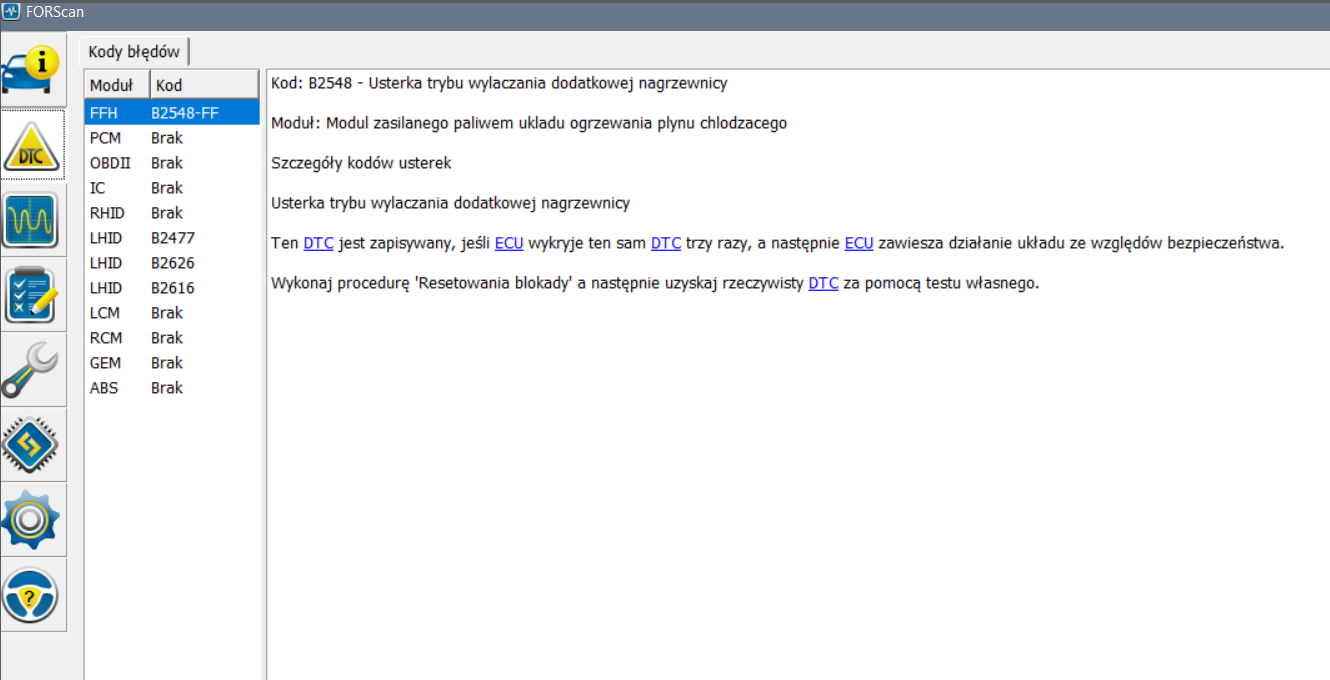This screenshot has height=680, width=1330.
Task: Open the module configuration chip icon
Action: [x=33, y=445]
